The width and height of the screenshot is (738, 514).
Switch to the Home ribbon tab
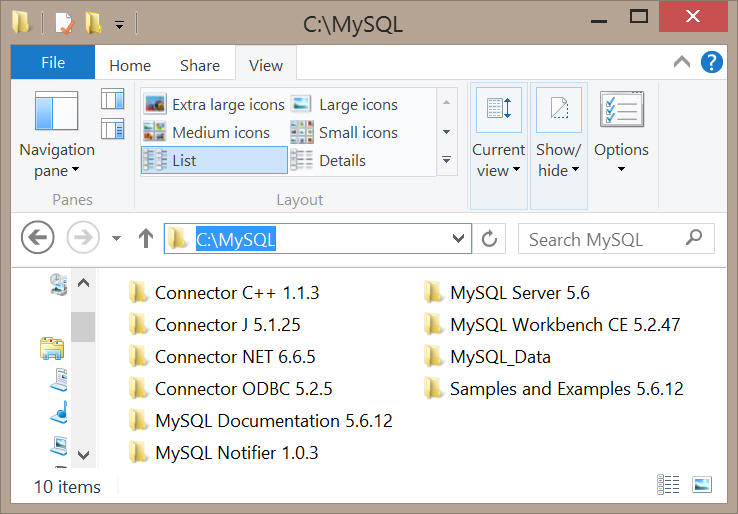pos(130,65)
